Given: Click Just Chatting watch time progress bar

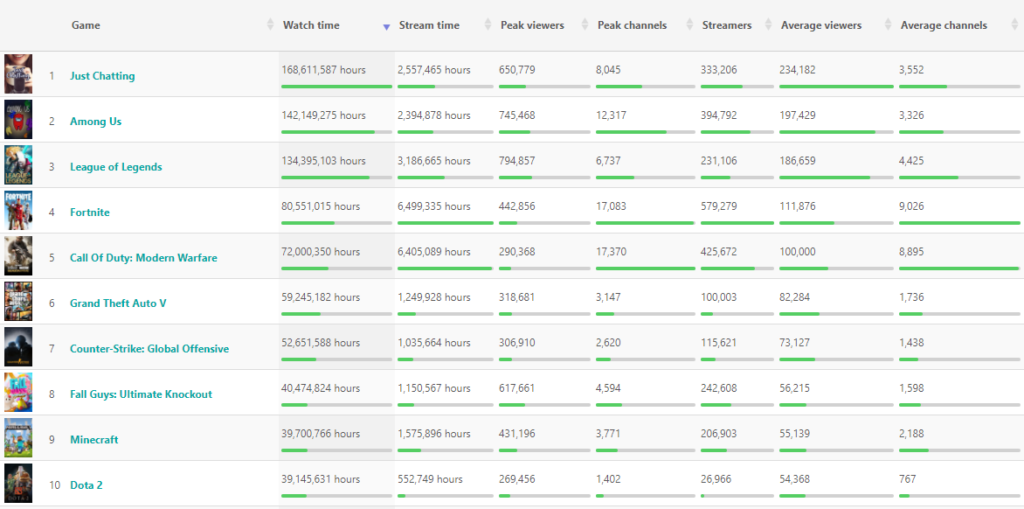Looking at the screenshot, I should [x=337, y=86].
